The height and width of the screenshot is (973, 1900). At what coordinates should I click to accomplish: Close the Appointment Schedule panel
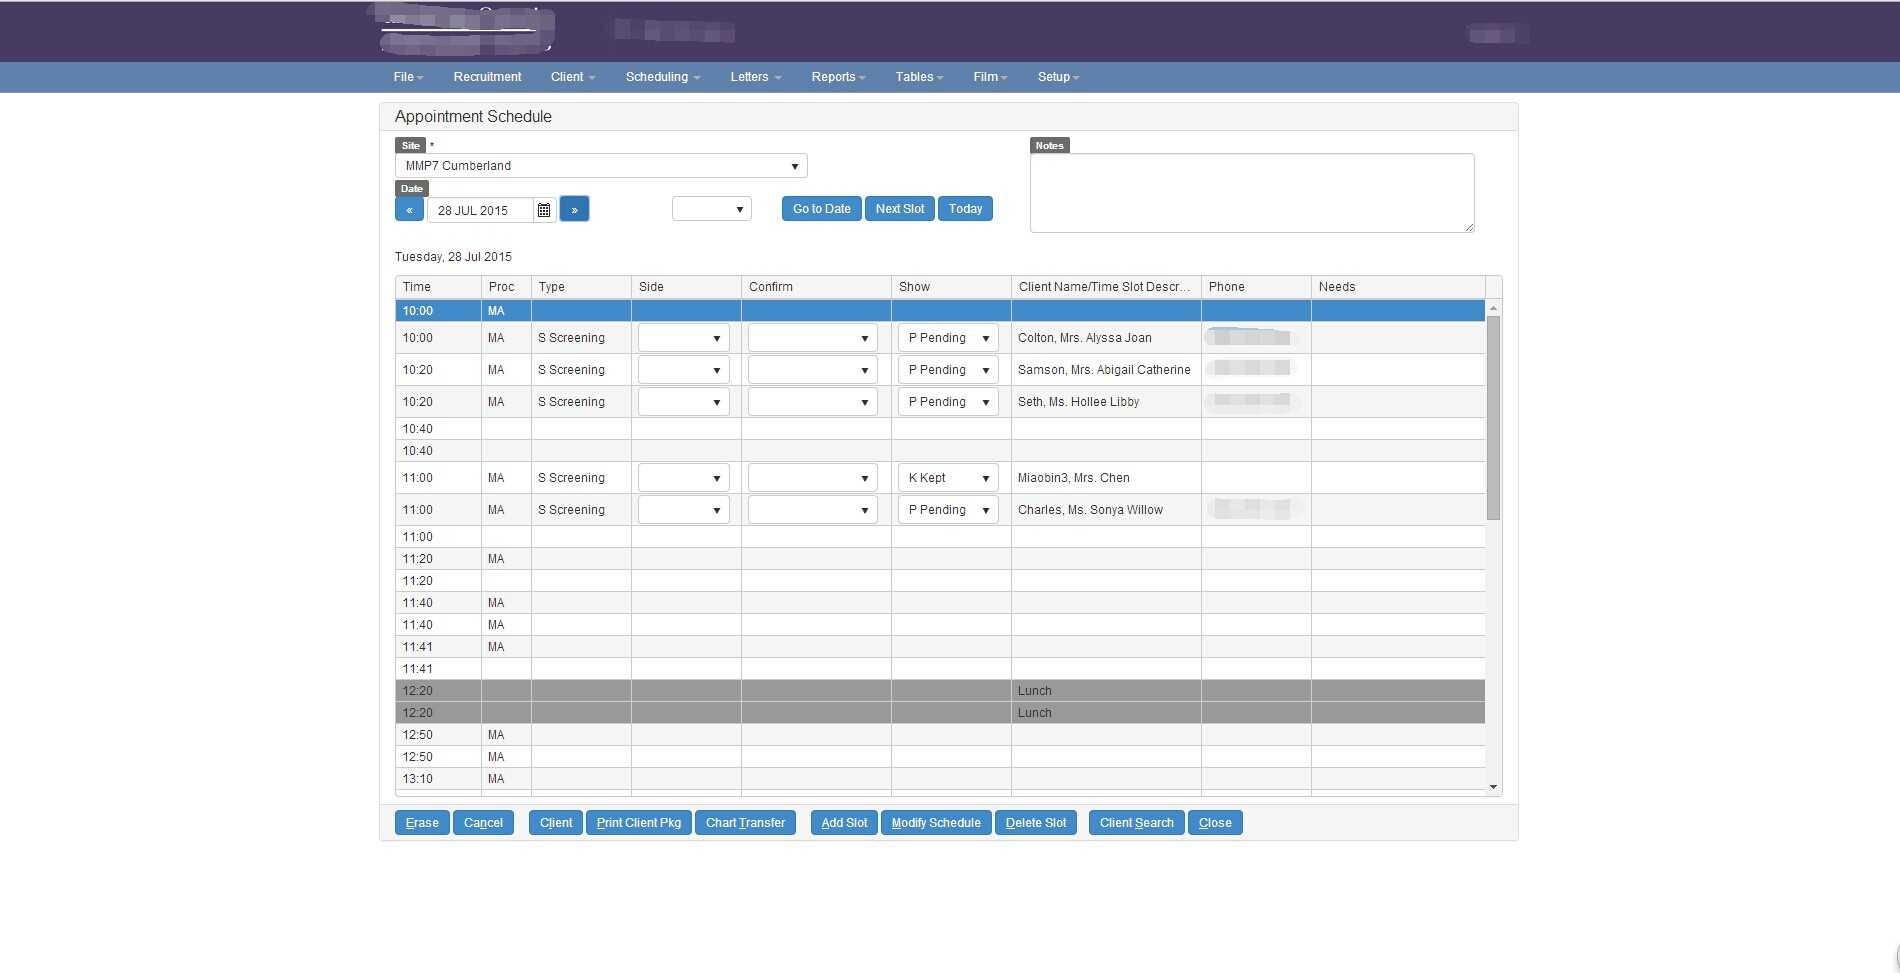pyautogui.click(x=1215, y=823)
